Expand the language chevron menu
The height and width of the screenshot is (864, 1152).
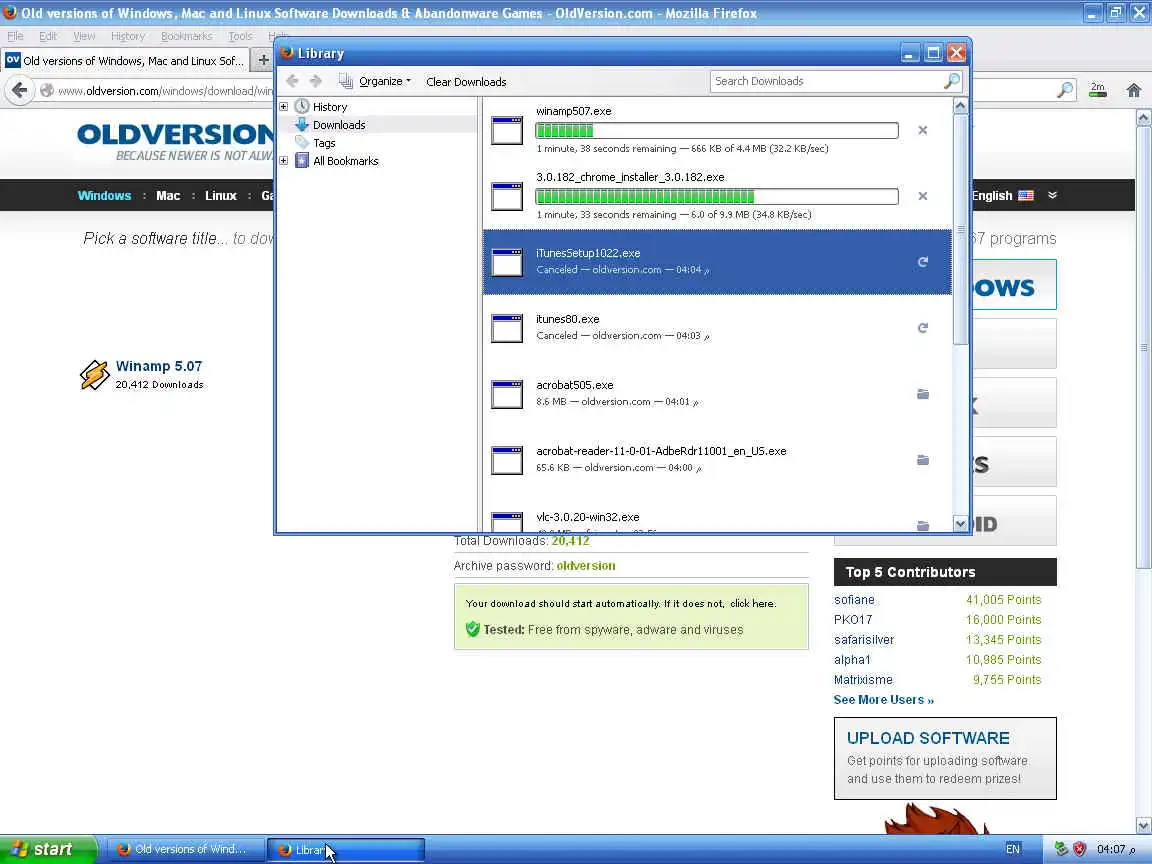pos(1052,195)
